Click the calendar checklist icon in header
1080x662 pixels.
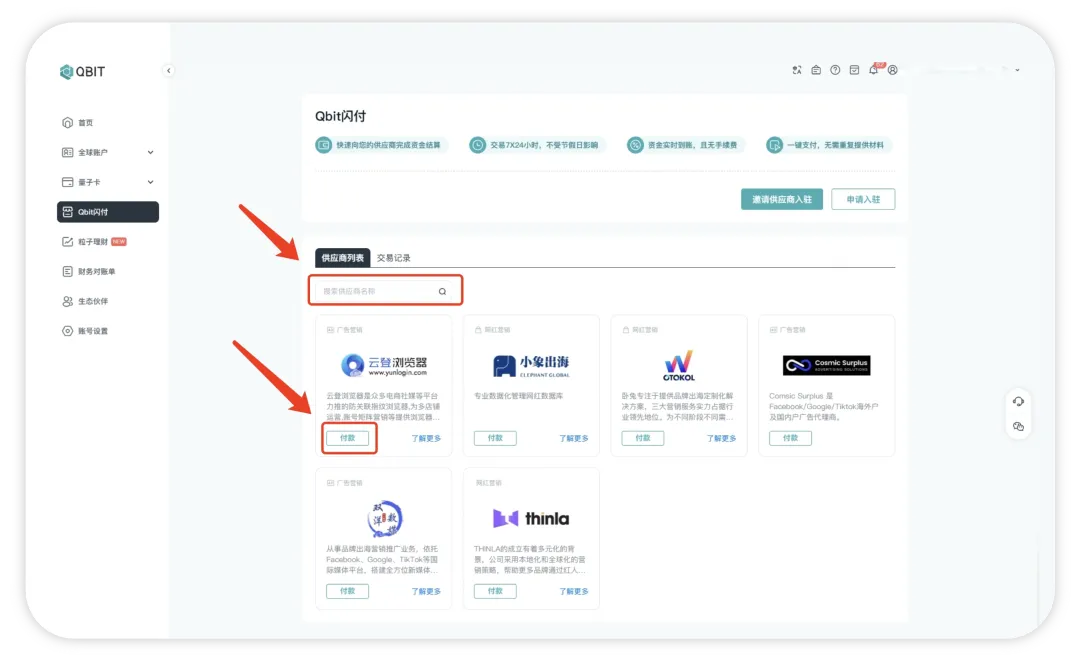[x=854, y=70]
